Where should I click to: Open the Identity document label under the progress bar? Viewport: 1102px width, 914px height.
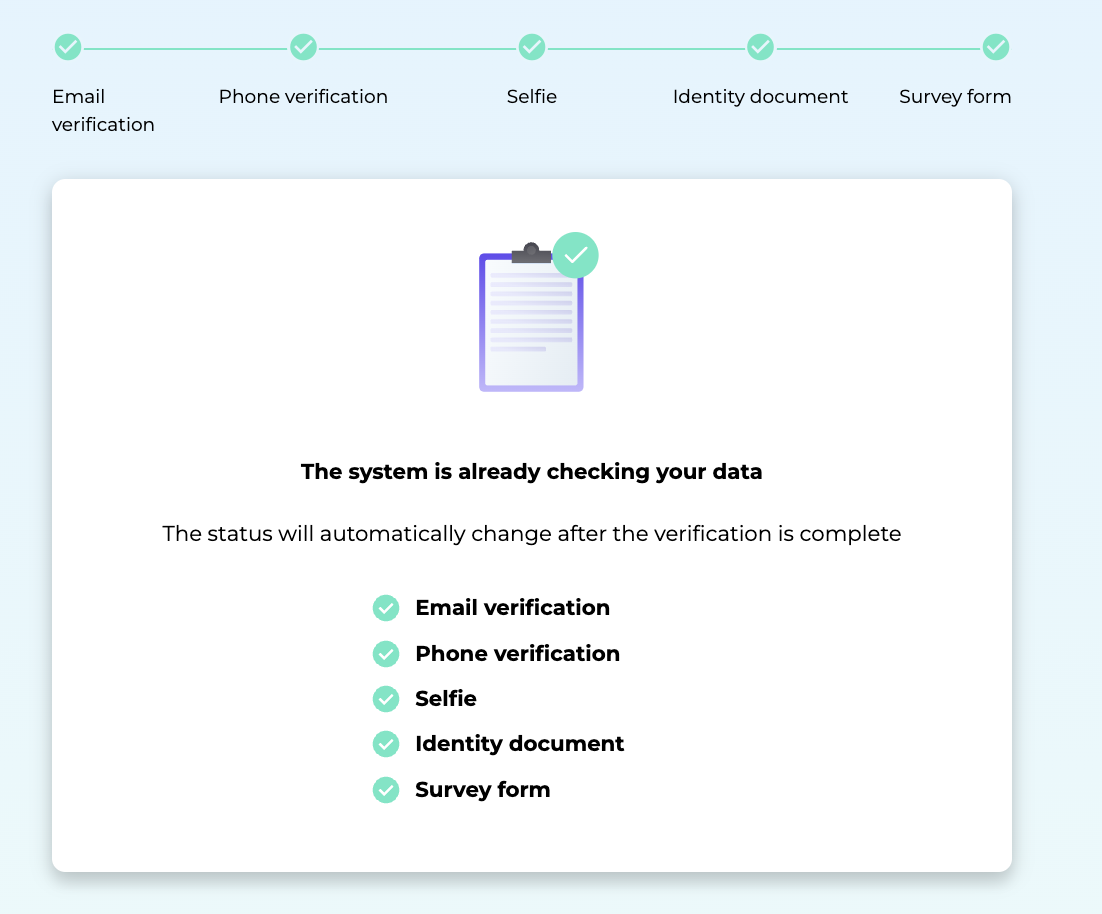tap(760, 97)
